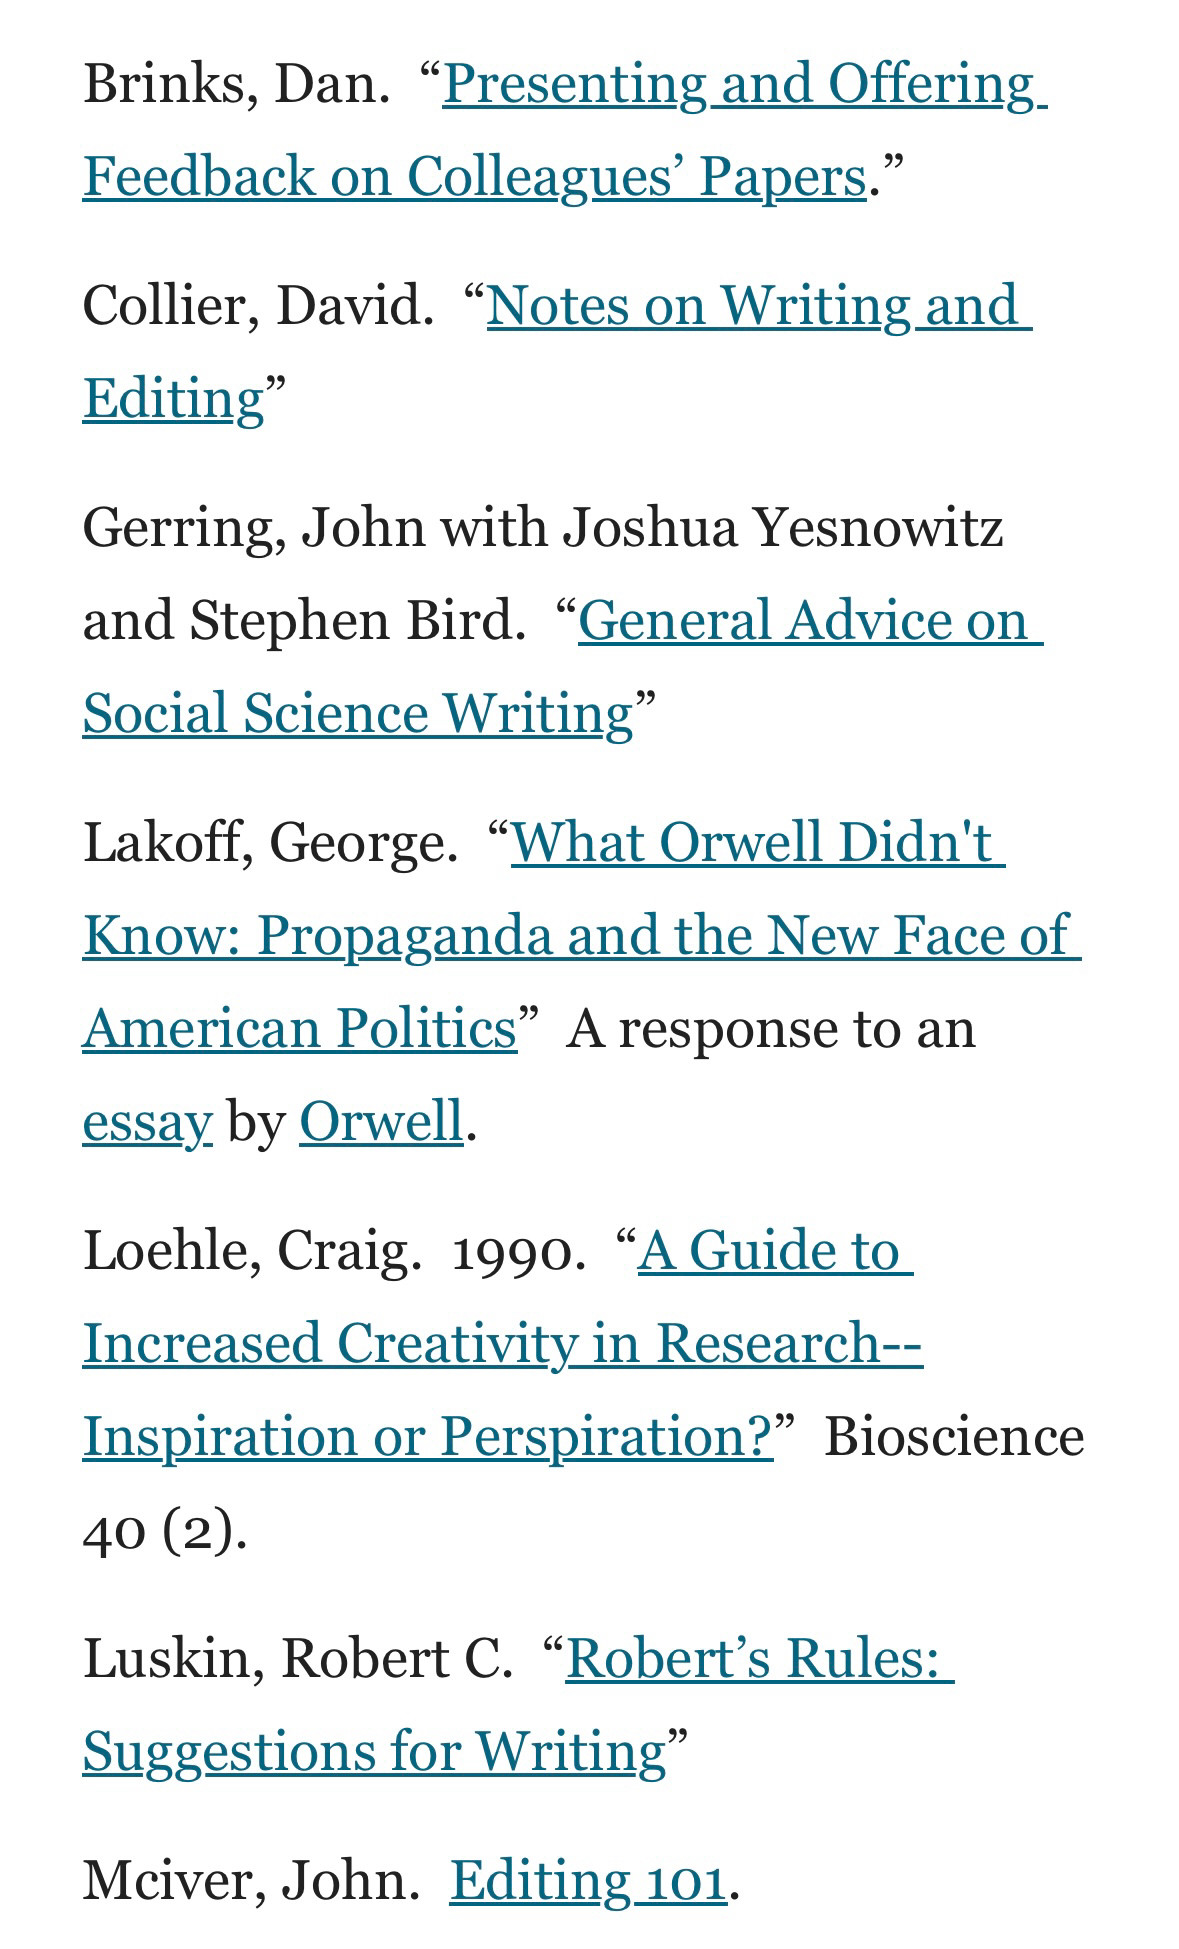Open Mciver's "Editing 101" link
The image size is (1179, 1949).
(588, 1880)
